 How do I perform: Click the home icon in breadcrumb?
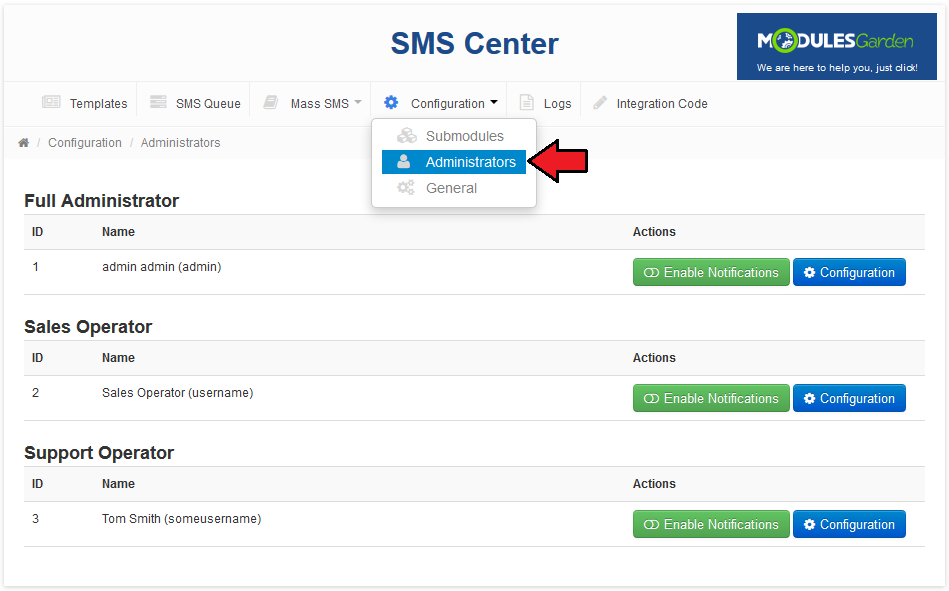24,143
